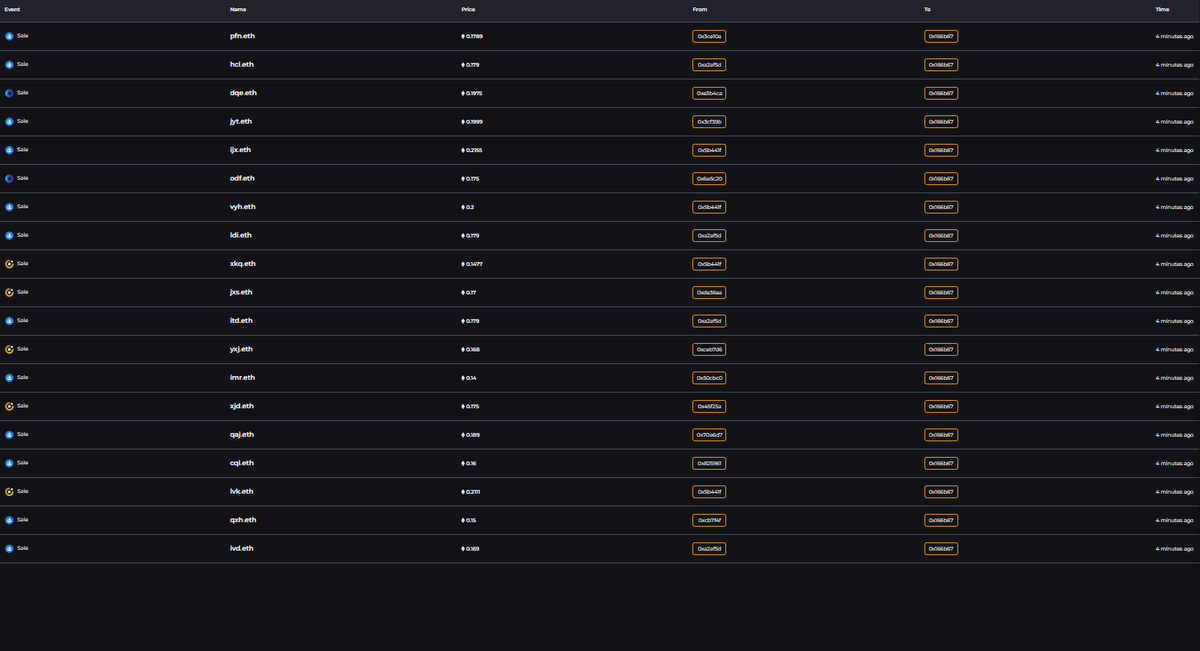
Task: Click the marketplace icon in lvd.eth row
Action: [10, 549]
